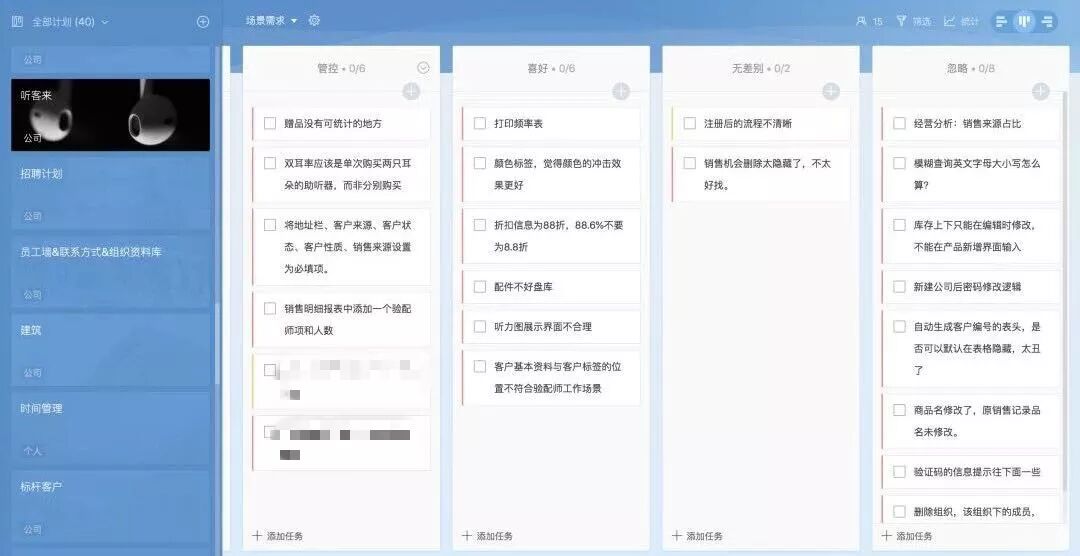Image resolution: width=1080 pixels, height=556 pixels.
Task: Add a new plan with the sidebar plus icon
Action: point(202,21)
